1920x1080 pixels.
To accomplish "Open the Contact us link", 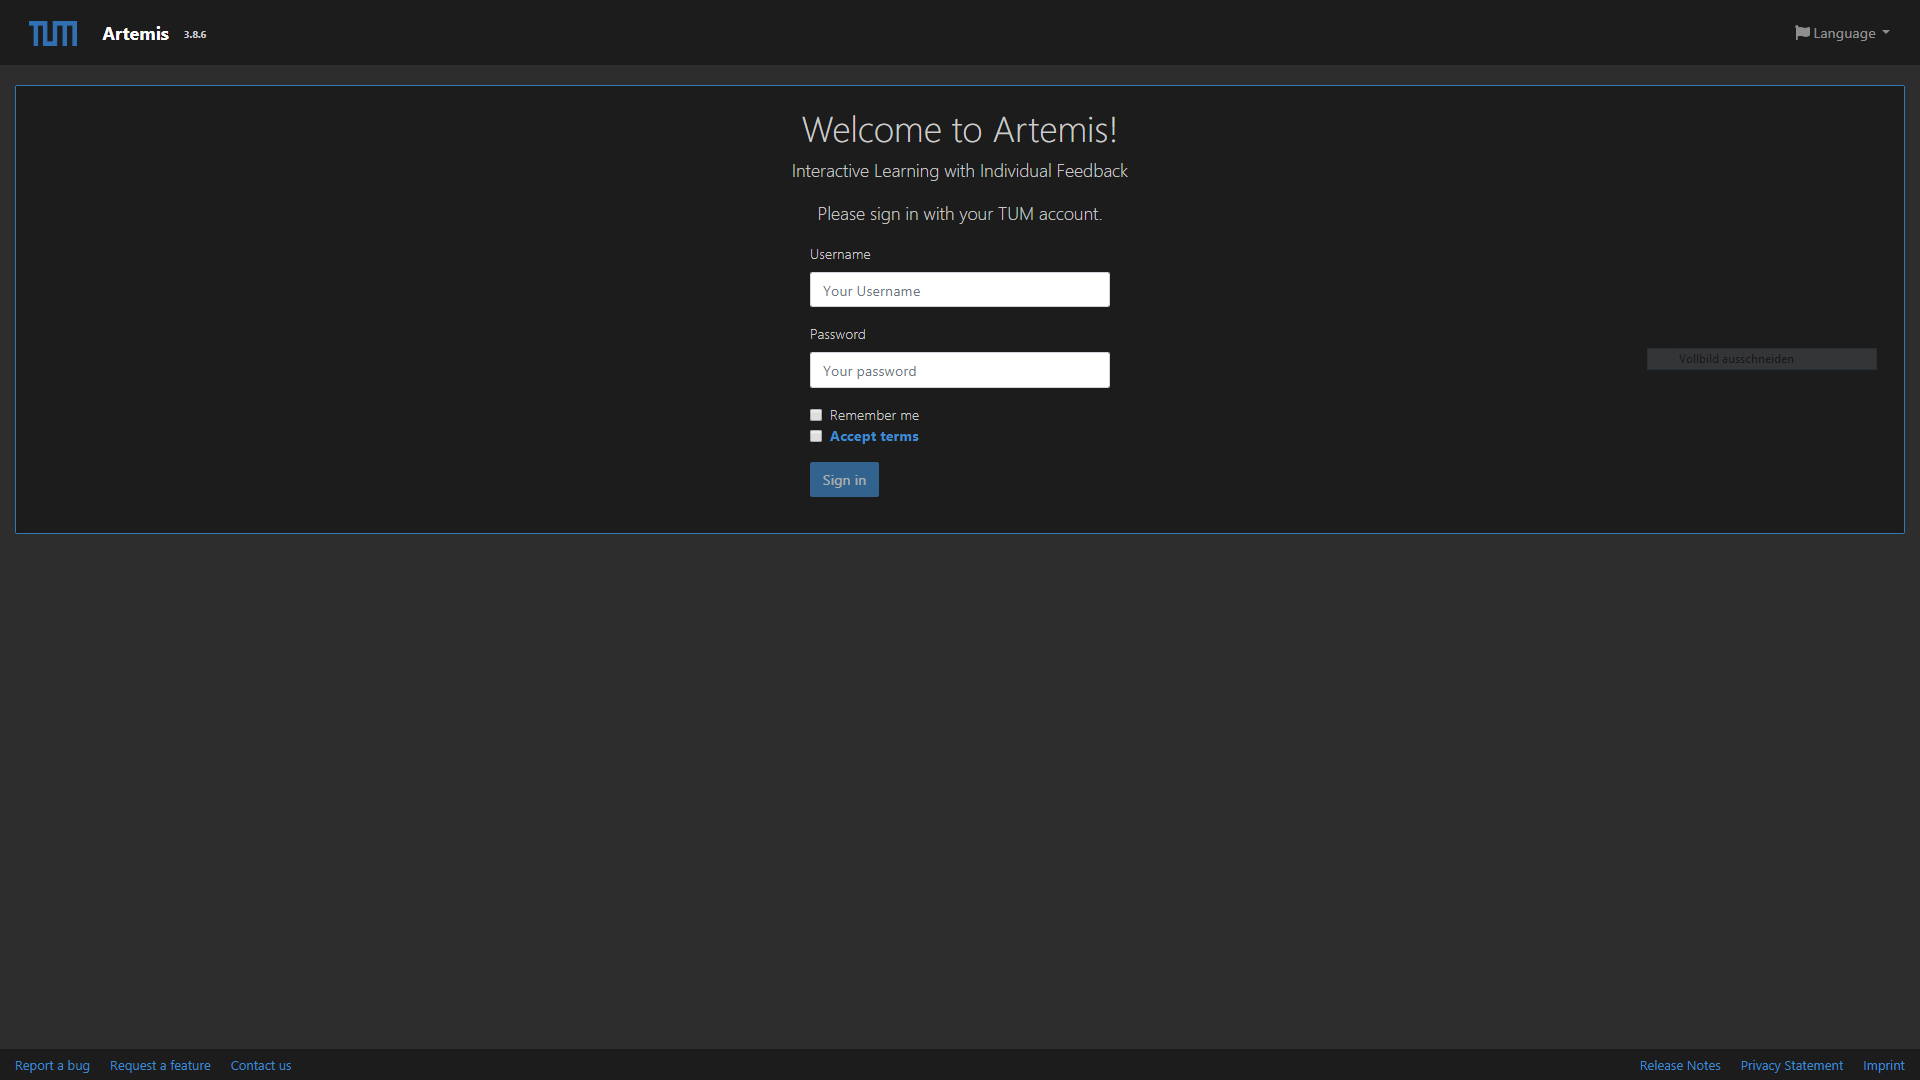I will [260, 1065].
